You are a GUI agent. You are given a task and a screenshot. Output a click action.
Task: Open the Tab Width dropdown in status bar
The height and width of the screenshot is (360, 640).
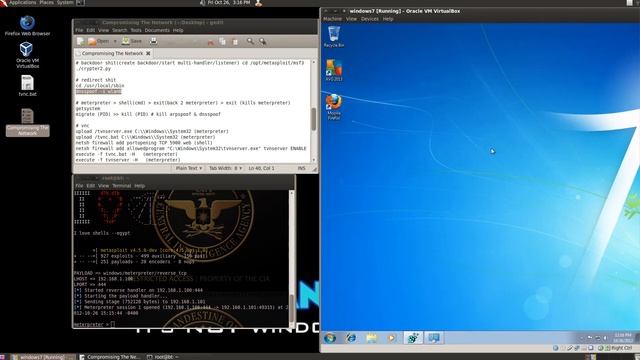(225, 168)
